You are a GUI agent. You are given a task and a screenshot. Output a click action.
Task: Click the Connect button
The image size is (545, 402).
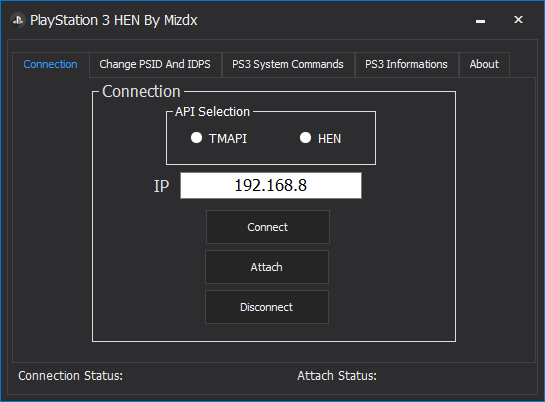pos(268,227)
